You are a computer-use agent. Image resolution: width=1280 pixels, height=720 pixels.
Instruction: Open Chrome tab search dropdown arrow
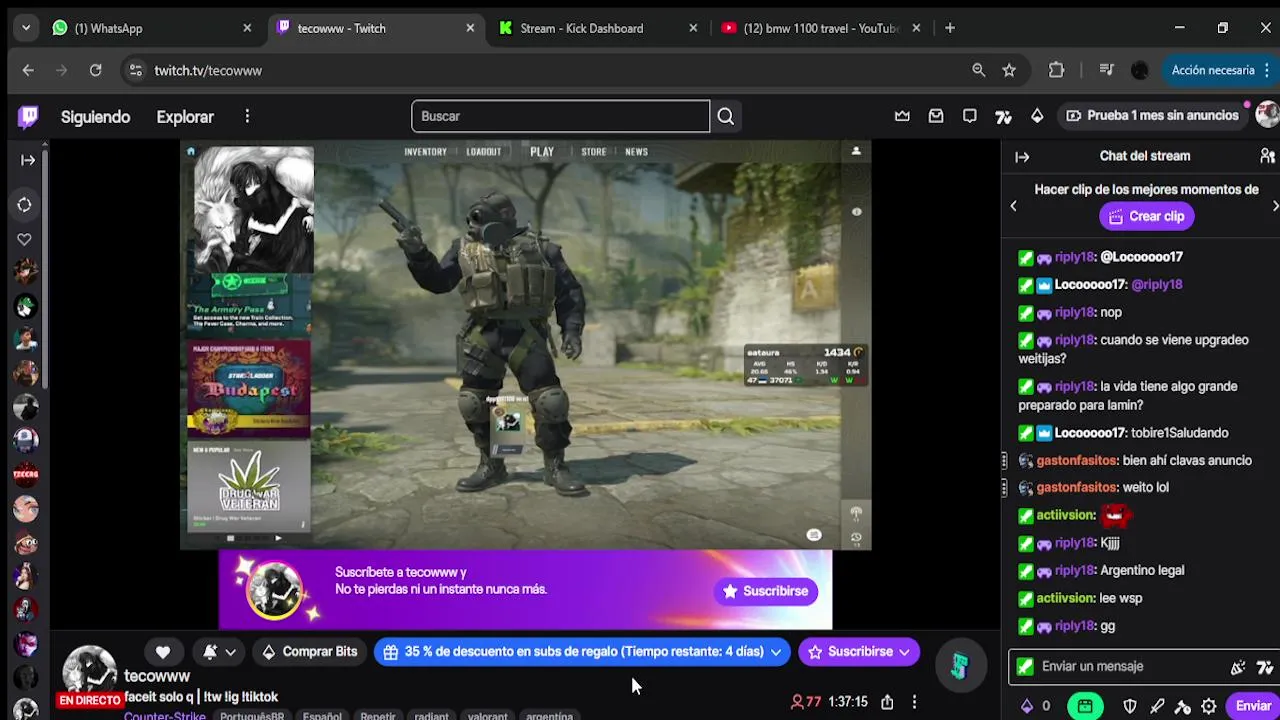pyautogui.click(x=26, y=28)
